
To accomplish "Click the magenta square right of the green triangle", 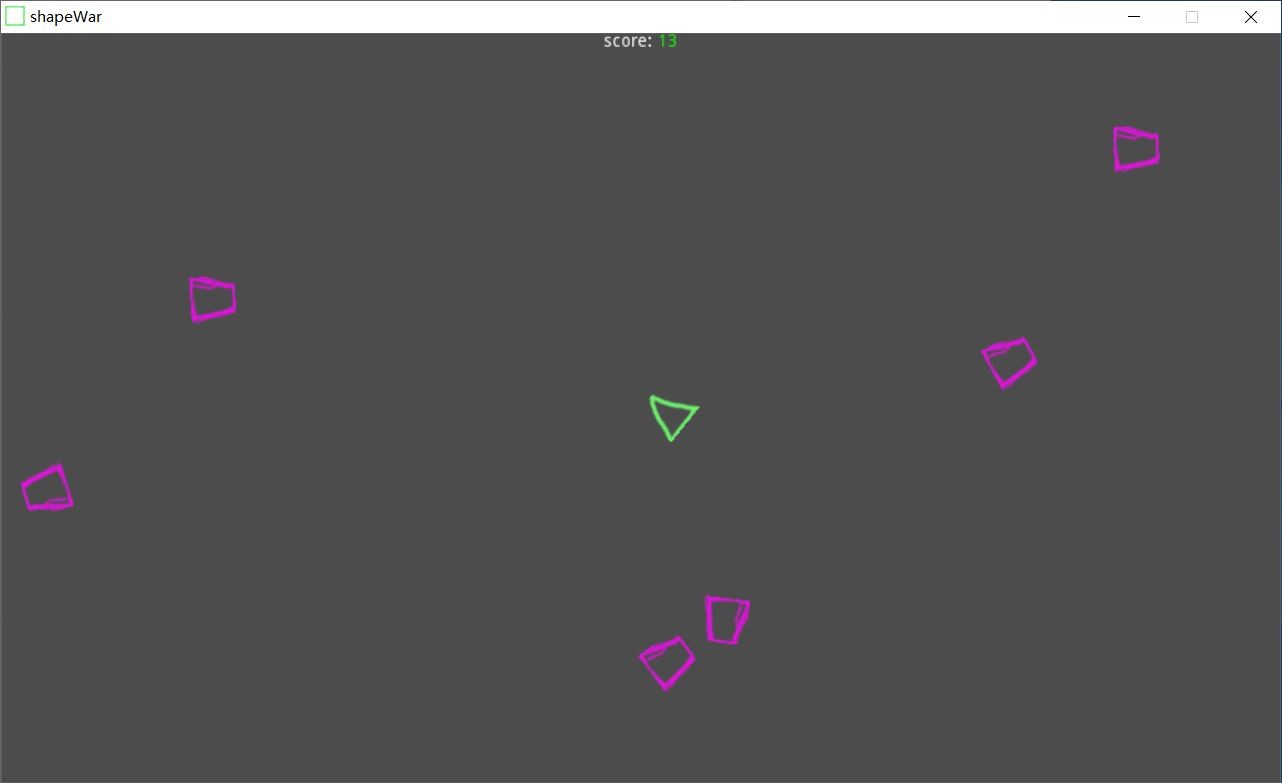I will click(1009, 362).
